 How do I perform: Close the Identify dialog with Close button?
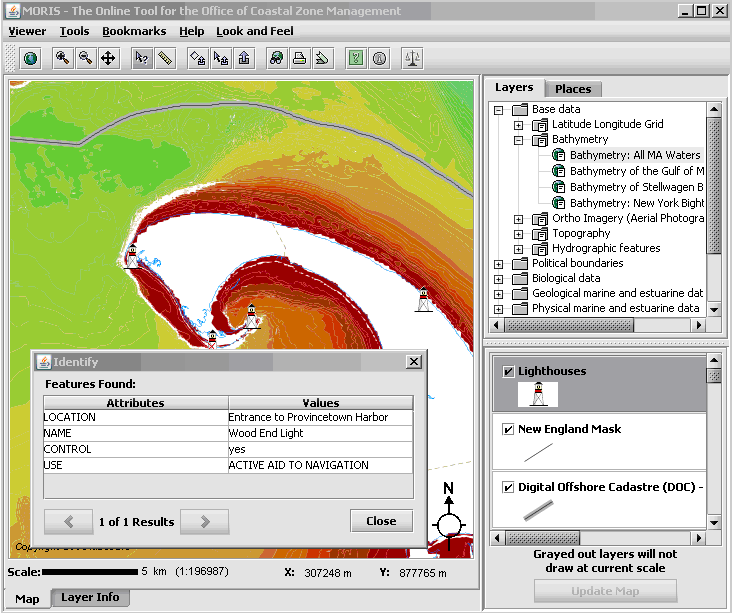tap(381, 521)
